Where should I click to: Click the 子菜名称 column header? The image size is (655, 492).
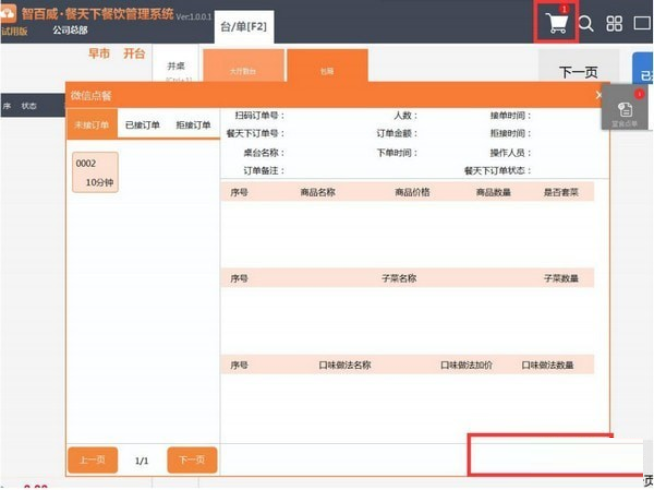(399, 278)
